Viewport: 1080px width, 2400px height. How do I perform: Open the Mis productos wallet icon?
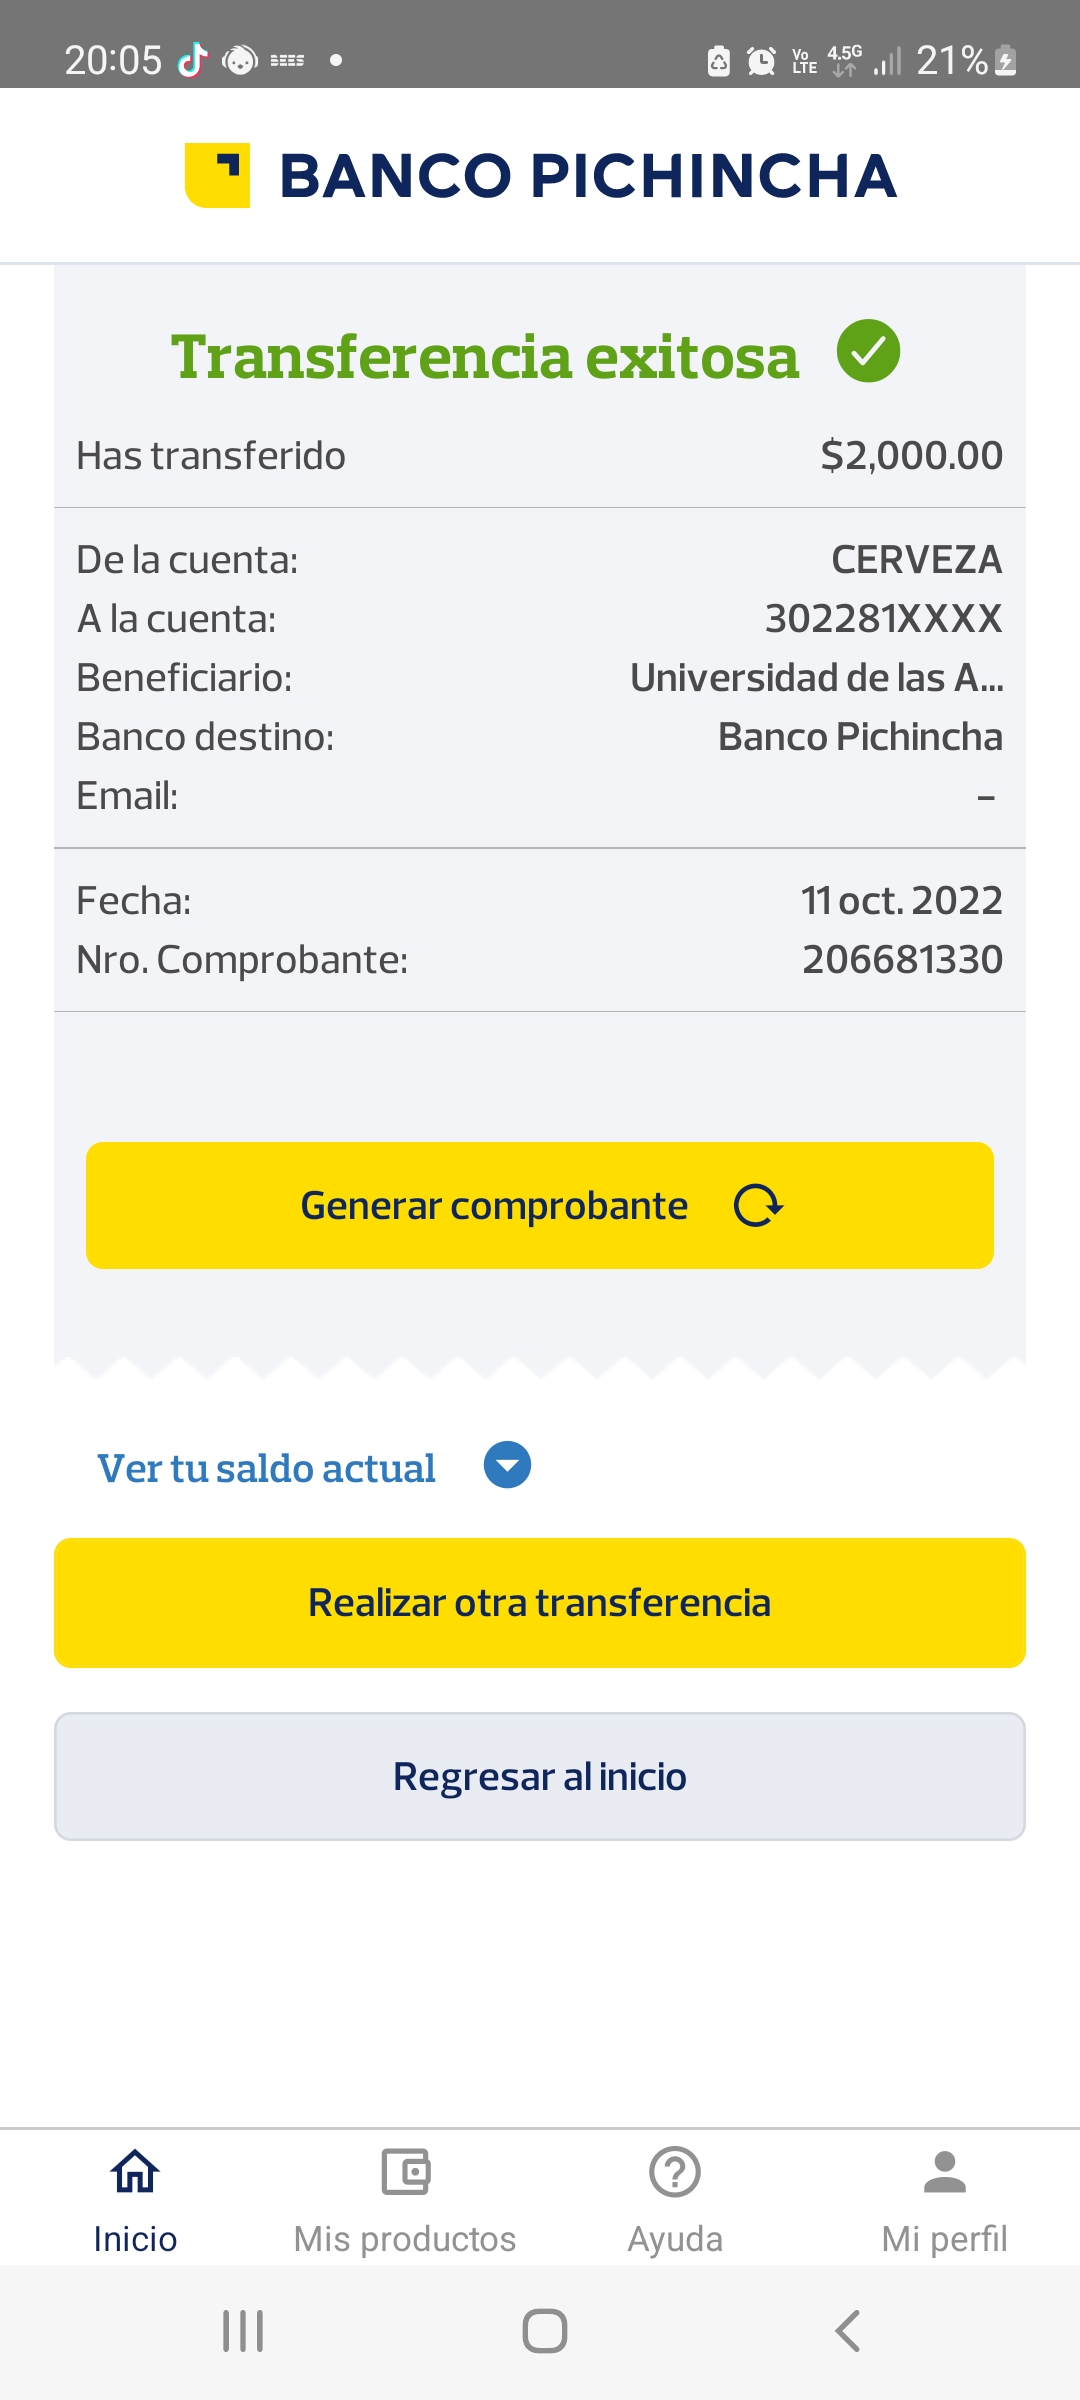[x=405, y=2172]
